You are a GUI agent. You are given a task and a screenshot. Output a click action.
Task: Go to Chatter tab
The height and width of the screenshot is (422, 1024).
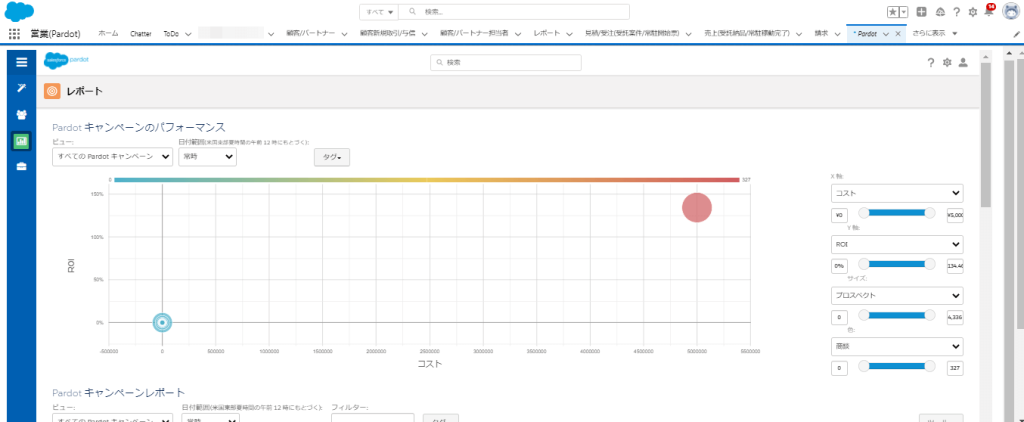pyautogui.click(x=141, y=33)
